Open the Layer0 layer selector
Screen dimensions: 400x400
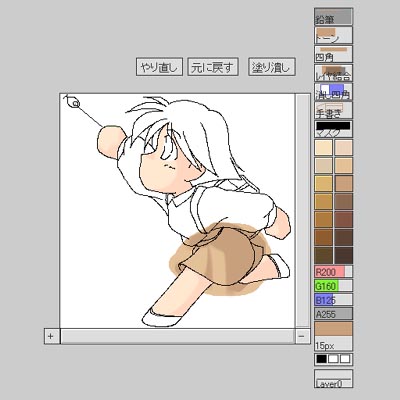click(333, 378)
